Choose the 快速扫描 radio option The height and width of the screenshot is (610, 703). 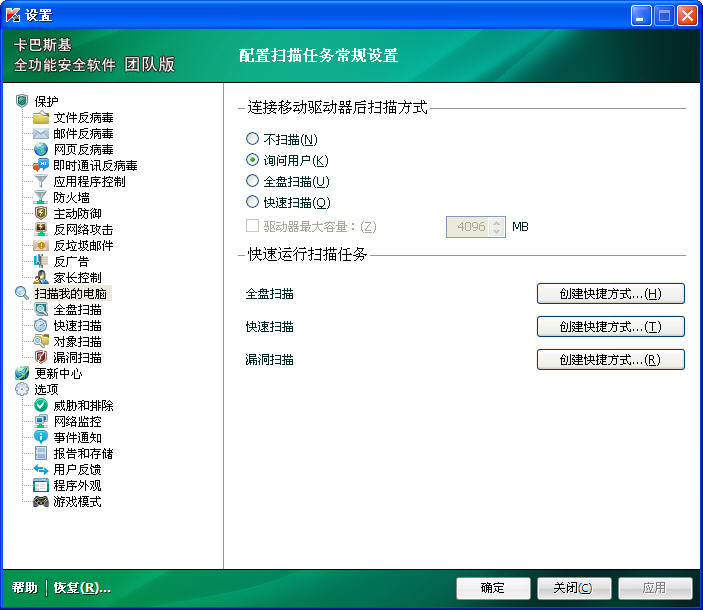pos(252,203)
